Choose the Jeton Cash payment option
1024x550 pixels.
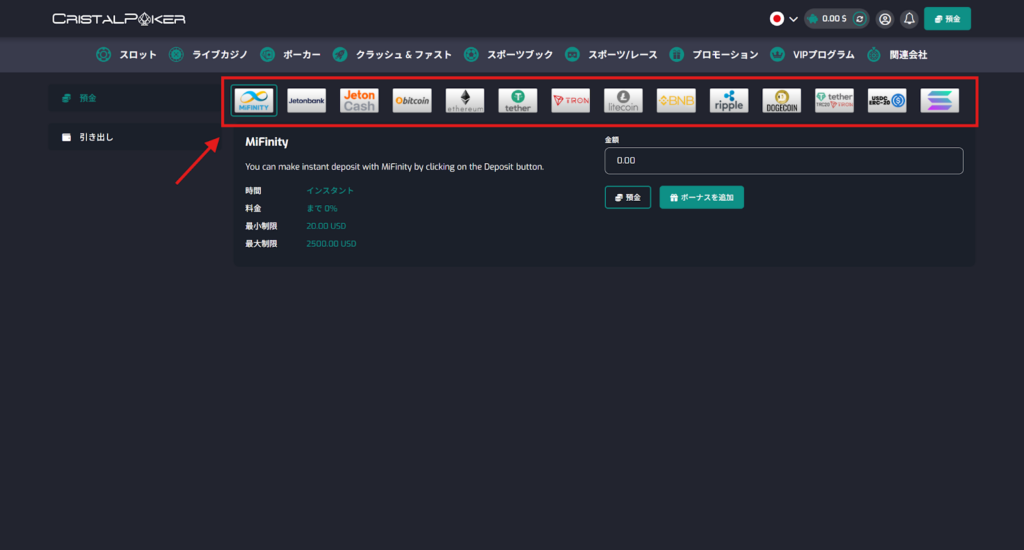click(359, 101)
